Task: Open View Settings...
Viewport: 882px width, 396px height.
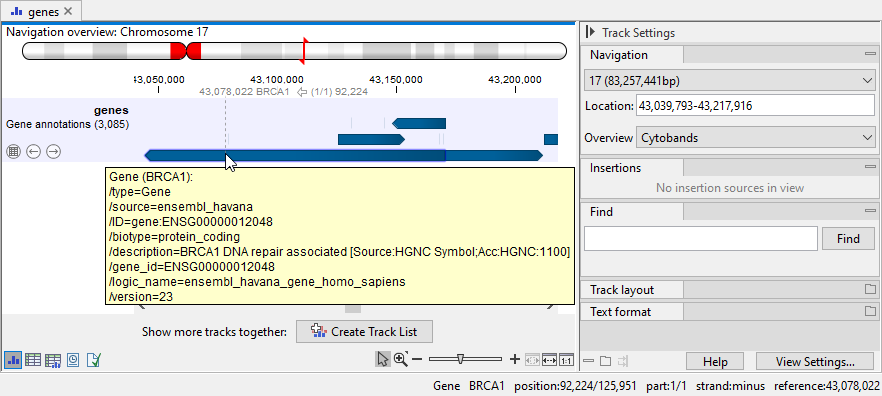Action: pos(814,362)
